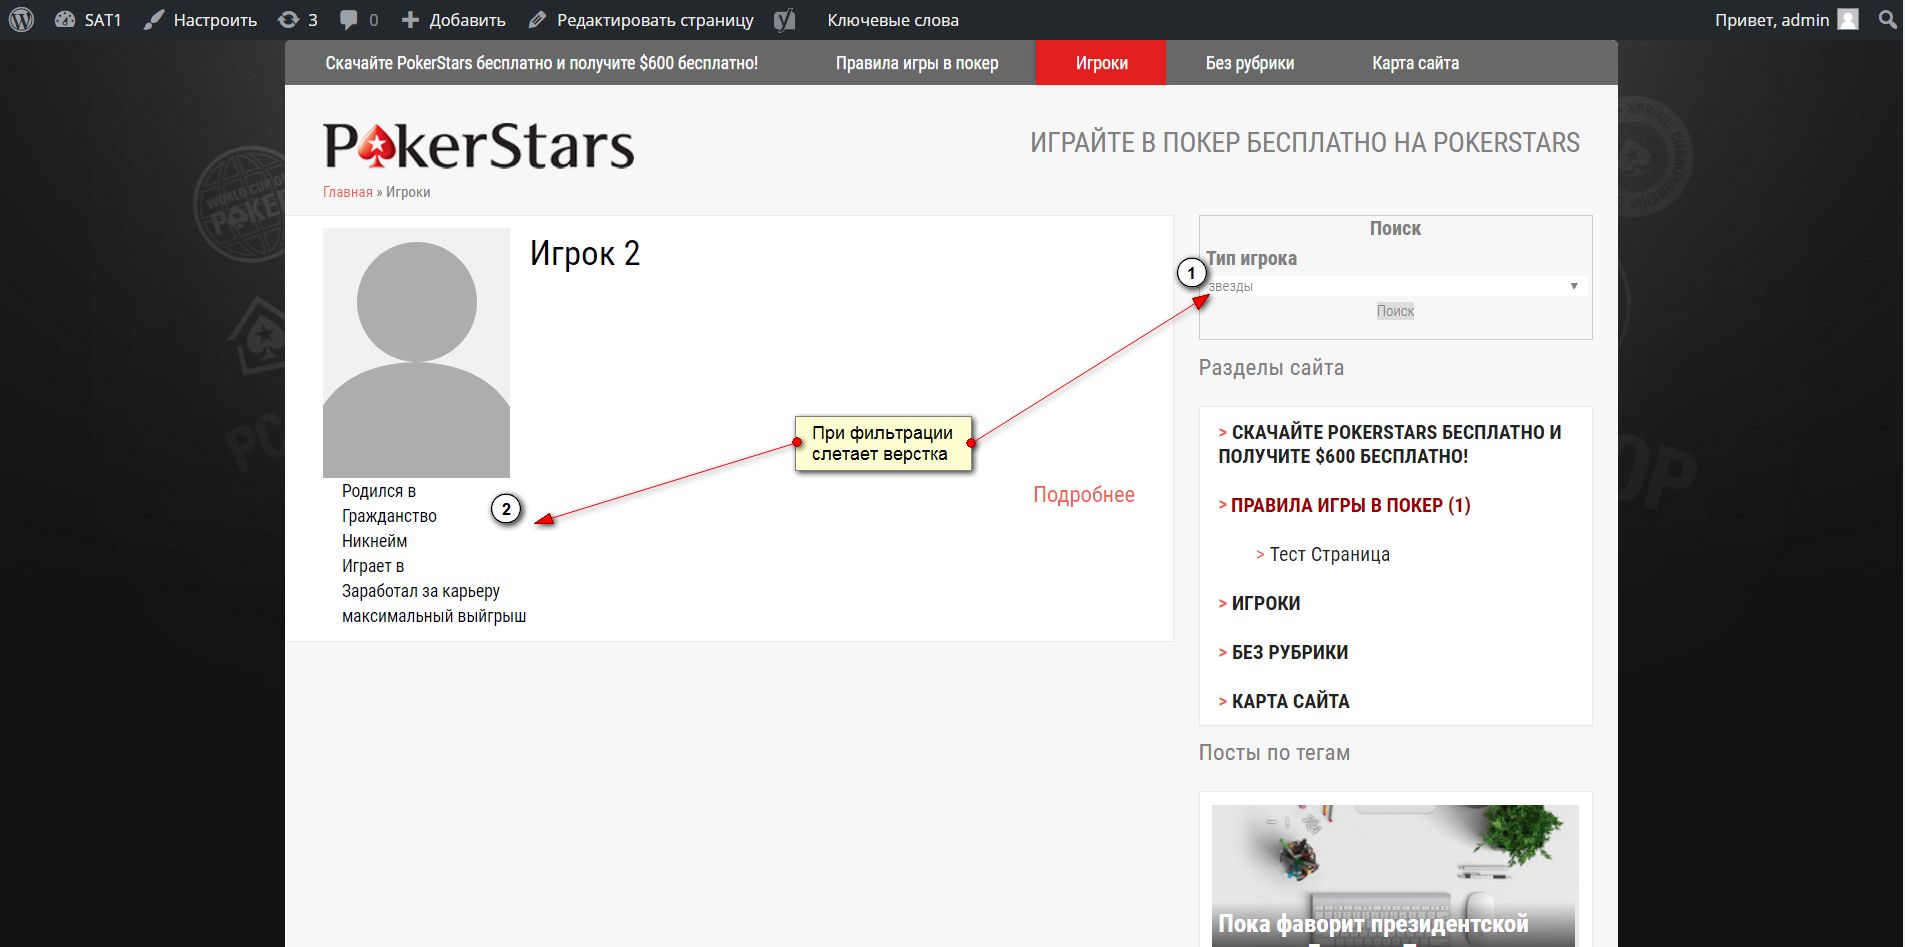Open the WordPress logo menu
Viewport: 1905px width, 947px height.
tap(21, 20)
